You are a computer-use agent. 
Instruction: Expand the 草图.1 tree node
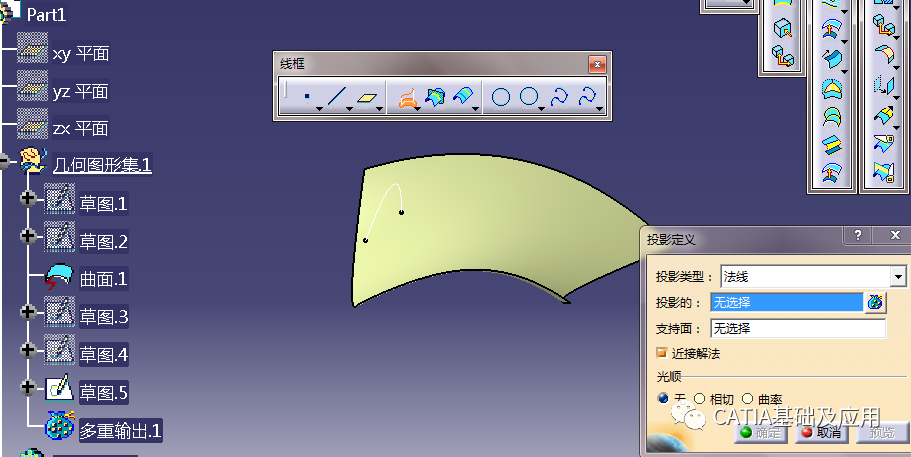[x=28, y=198]
